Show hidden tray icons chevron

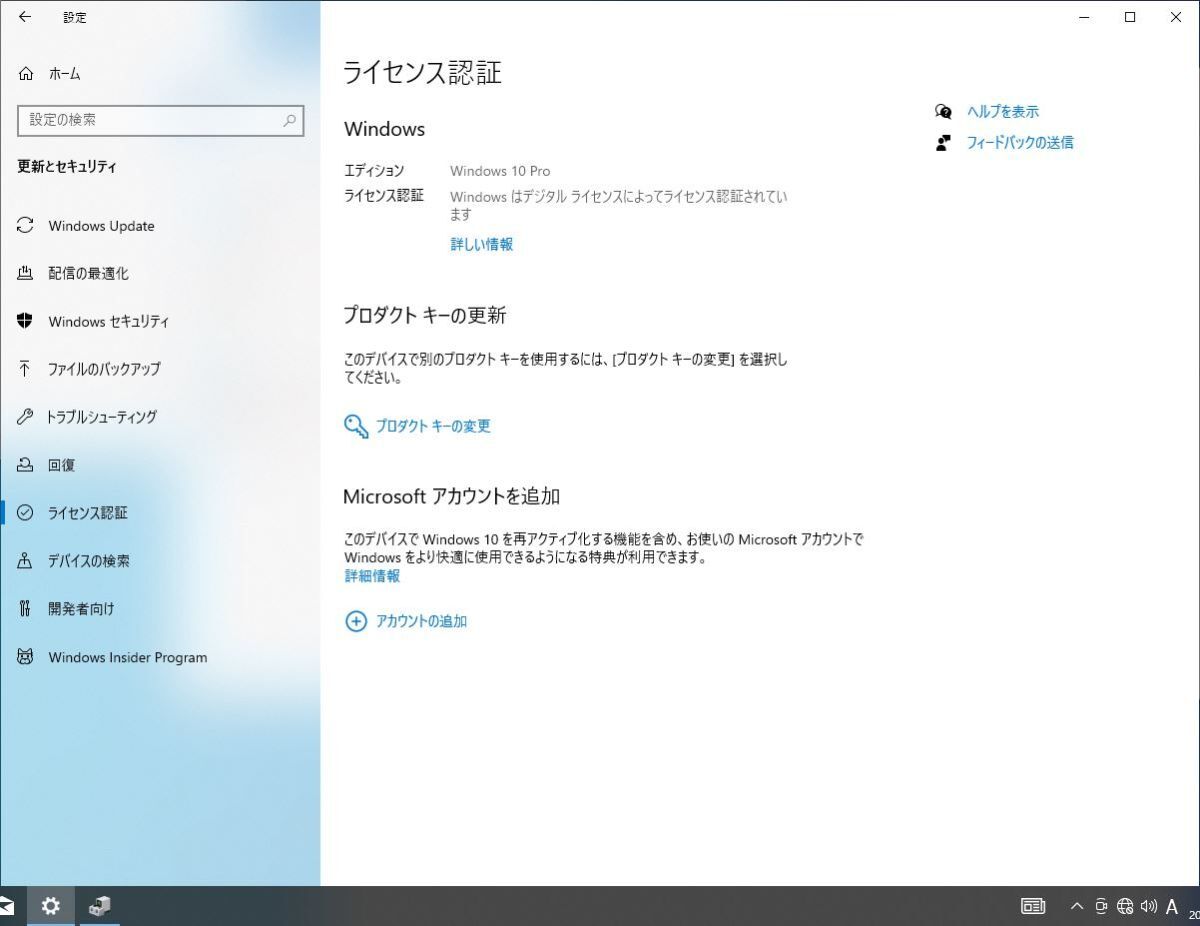pyautogui.click(x=1077, y=906)
